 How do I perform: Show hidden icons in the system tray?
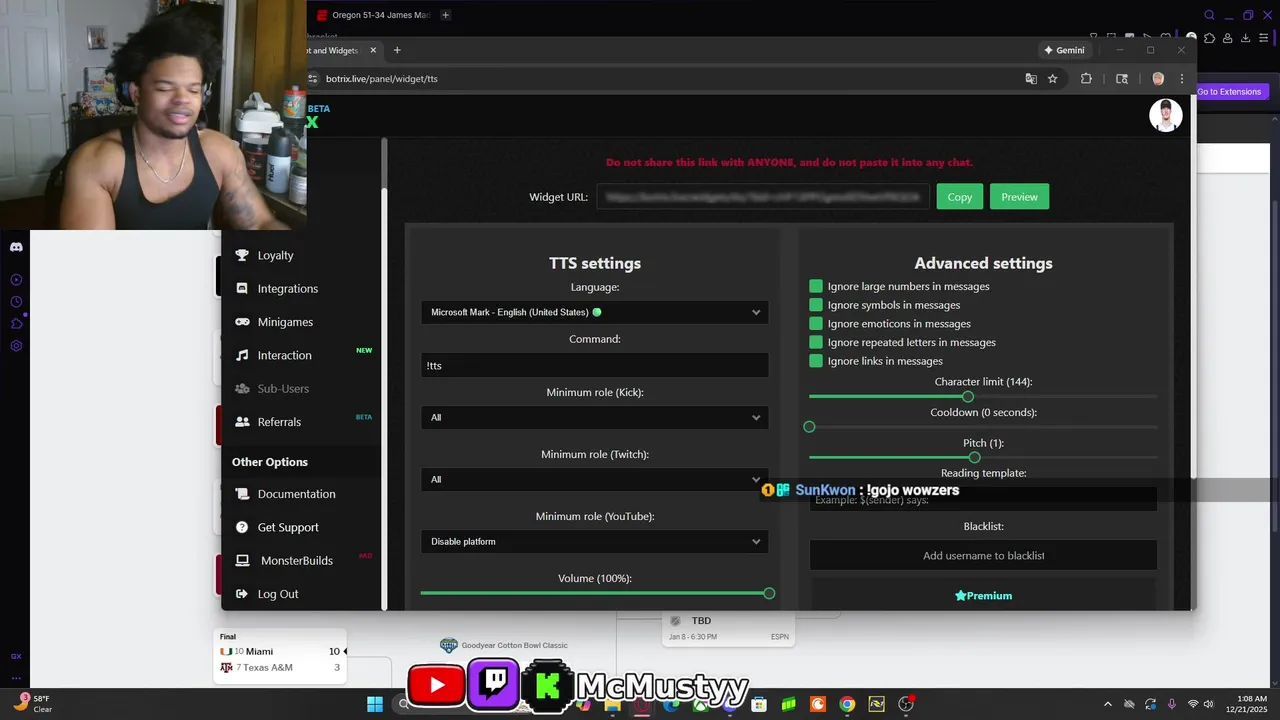(1107, 704)
